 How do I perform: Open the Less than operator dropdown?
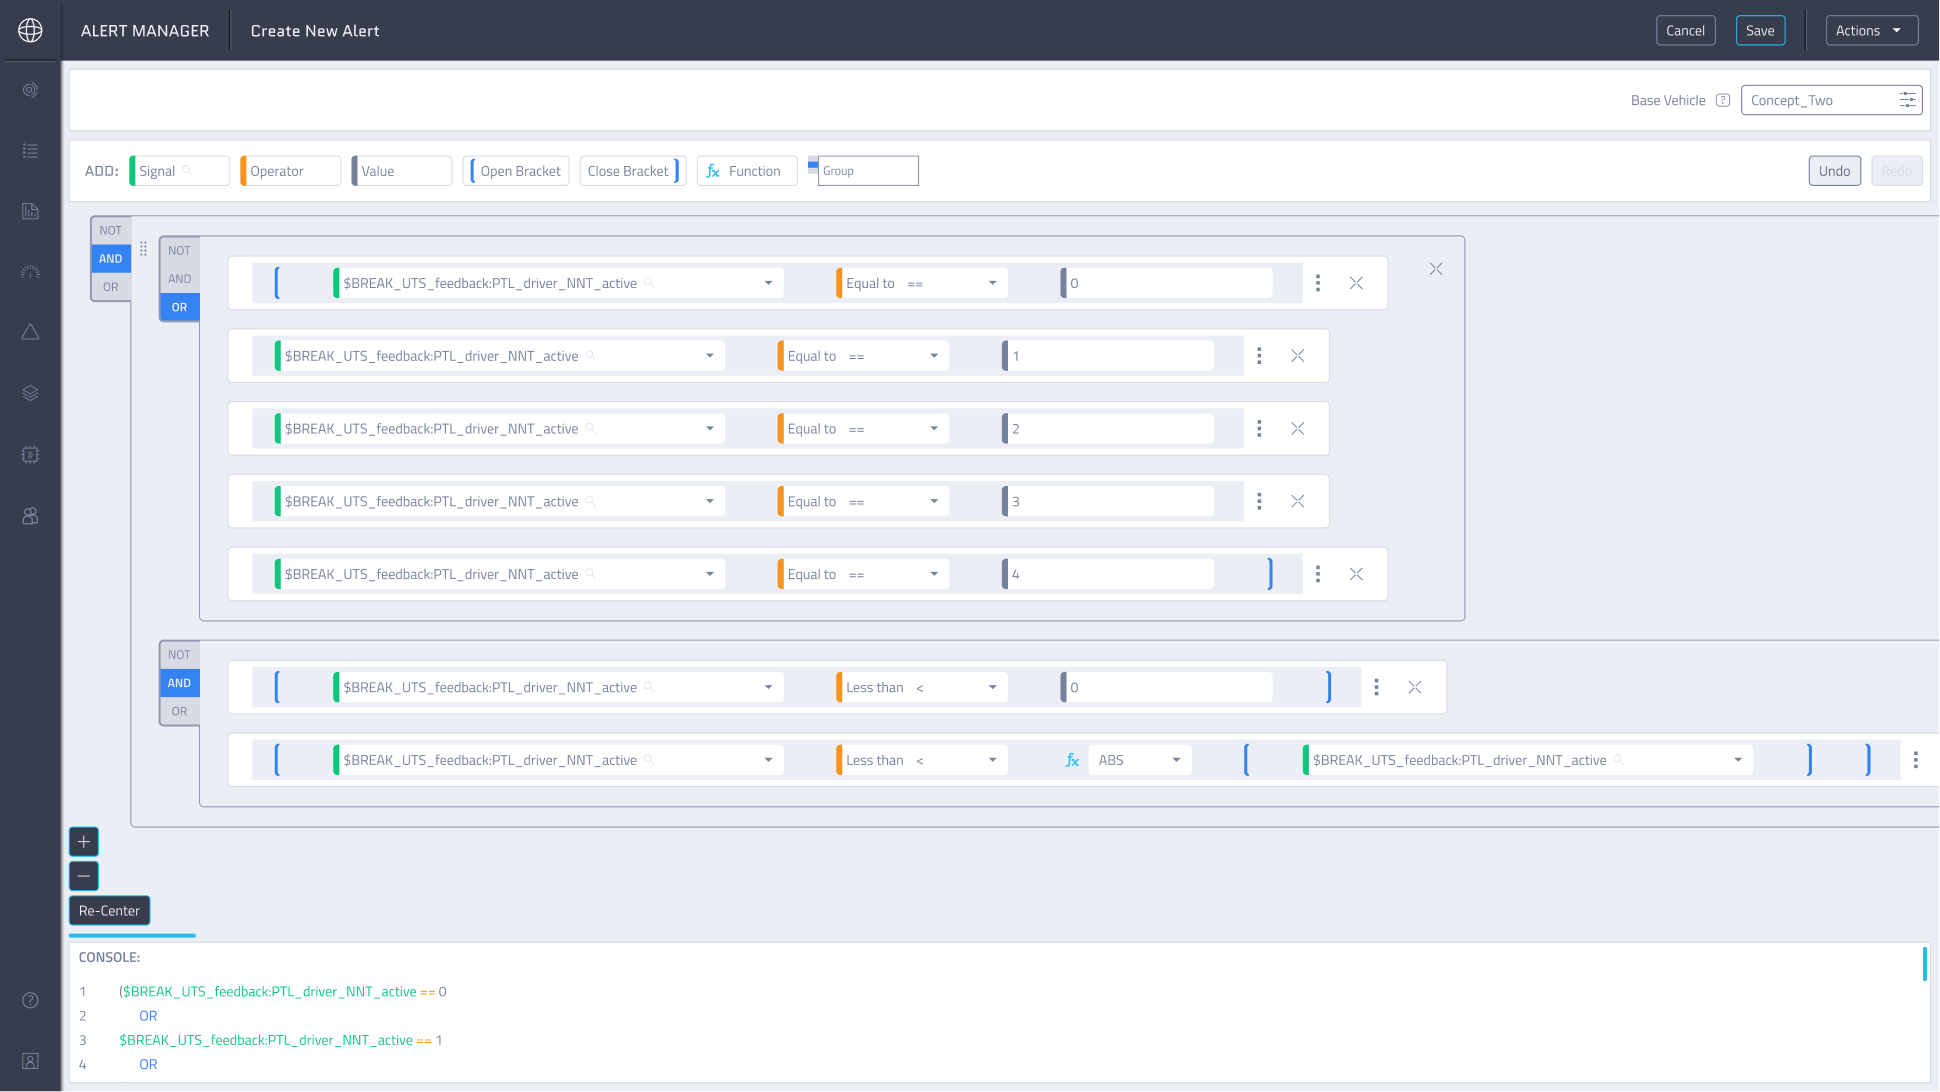tap(920, 688)
